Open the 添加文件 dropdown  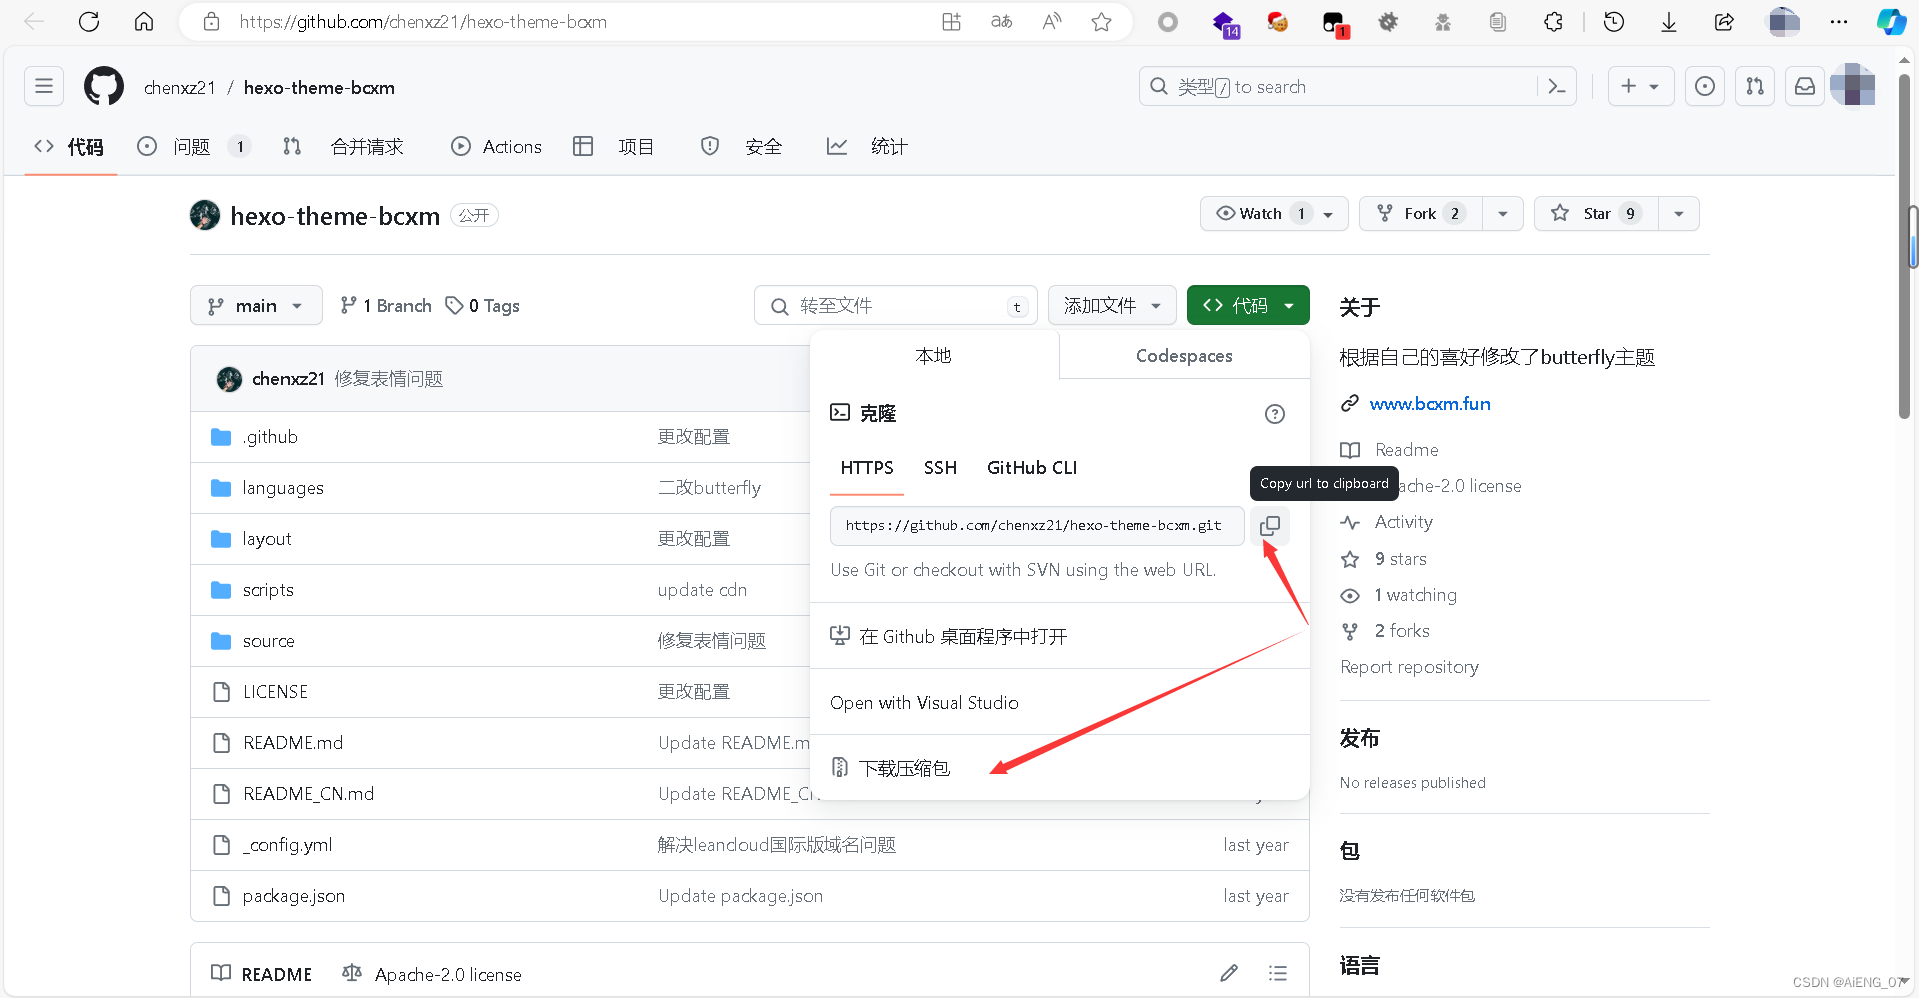[1112, 305]
